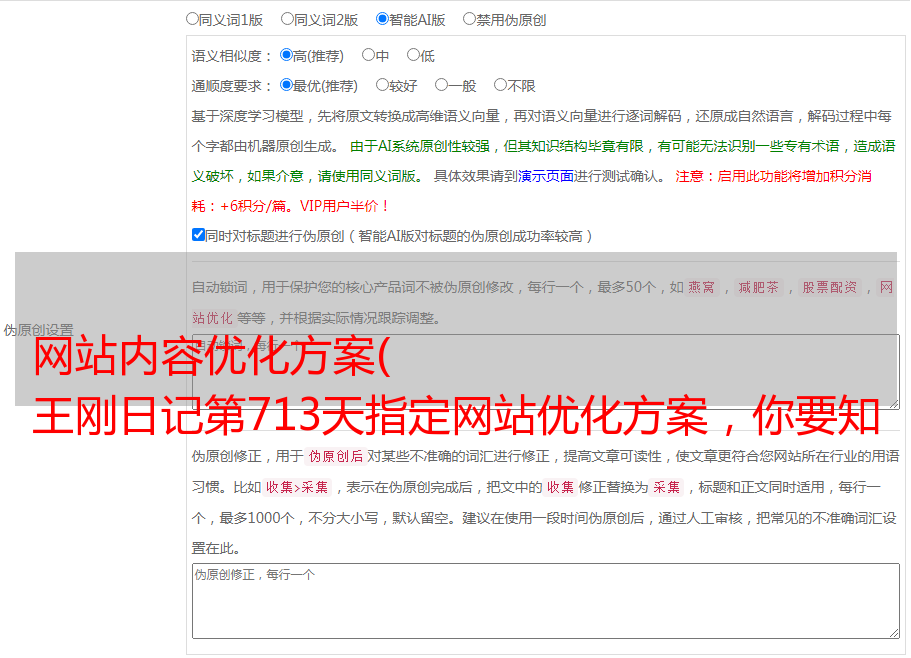Select 禁用伪原创 radio option
This screenshot has height=658, width=911.
coord(469,19)
